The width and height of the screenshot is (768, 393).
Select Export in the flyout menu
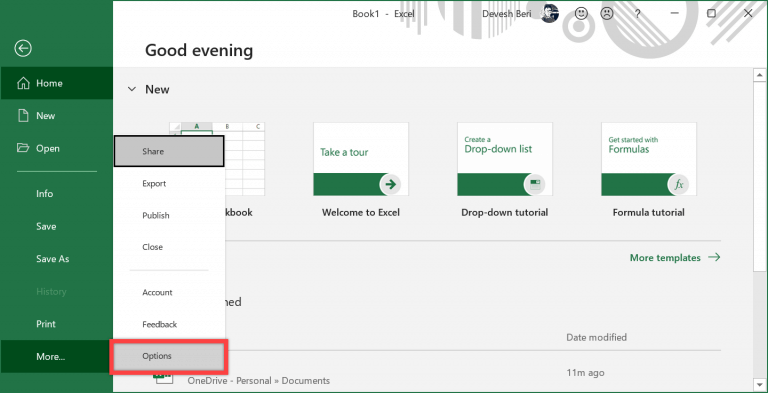pyautogui.click(x=169, y=183)
